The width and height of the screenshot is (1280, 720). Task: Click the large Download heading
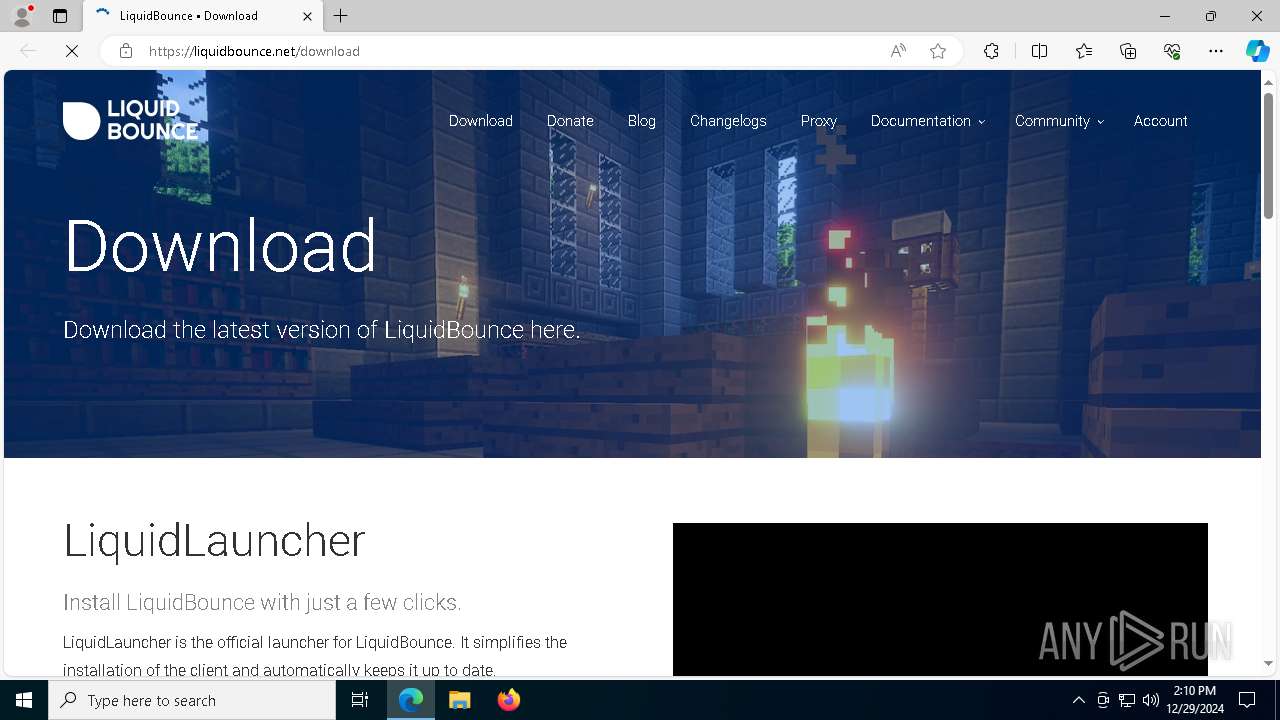[220, 245]
